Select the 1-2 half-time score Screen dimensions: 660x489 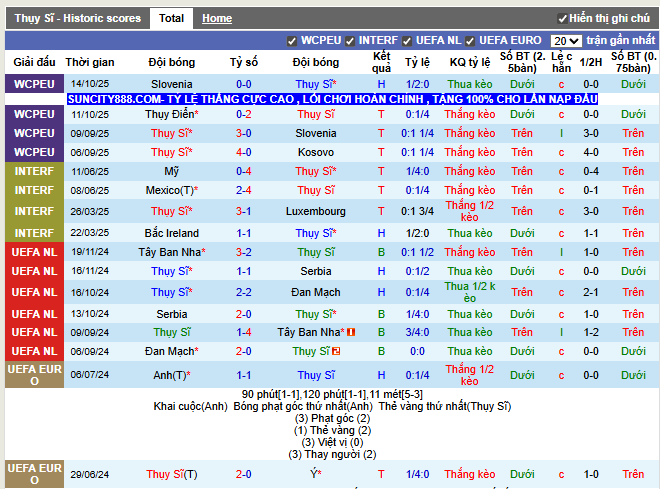(x=591, y=332)
